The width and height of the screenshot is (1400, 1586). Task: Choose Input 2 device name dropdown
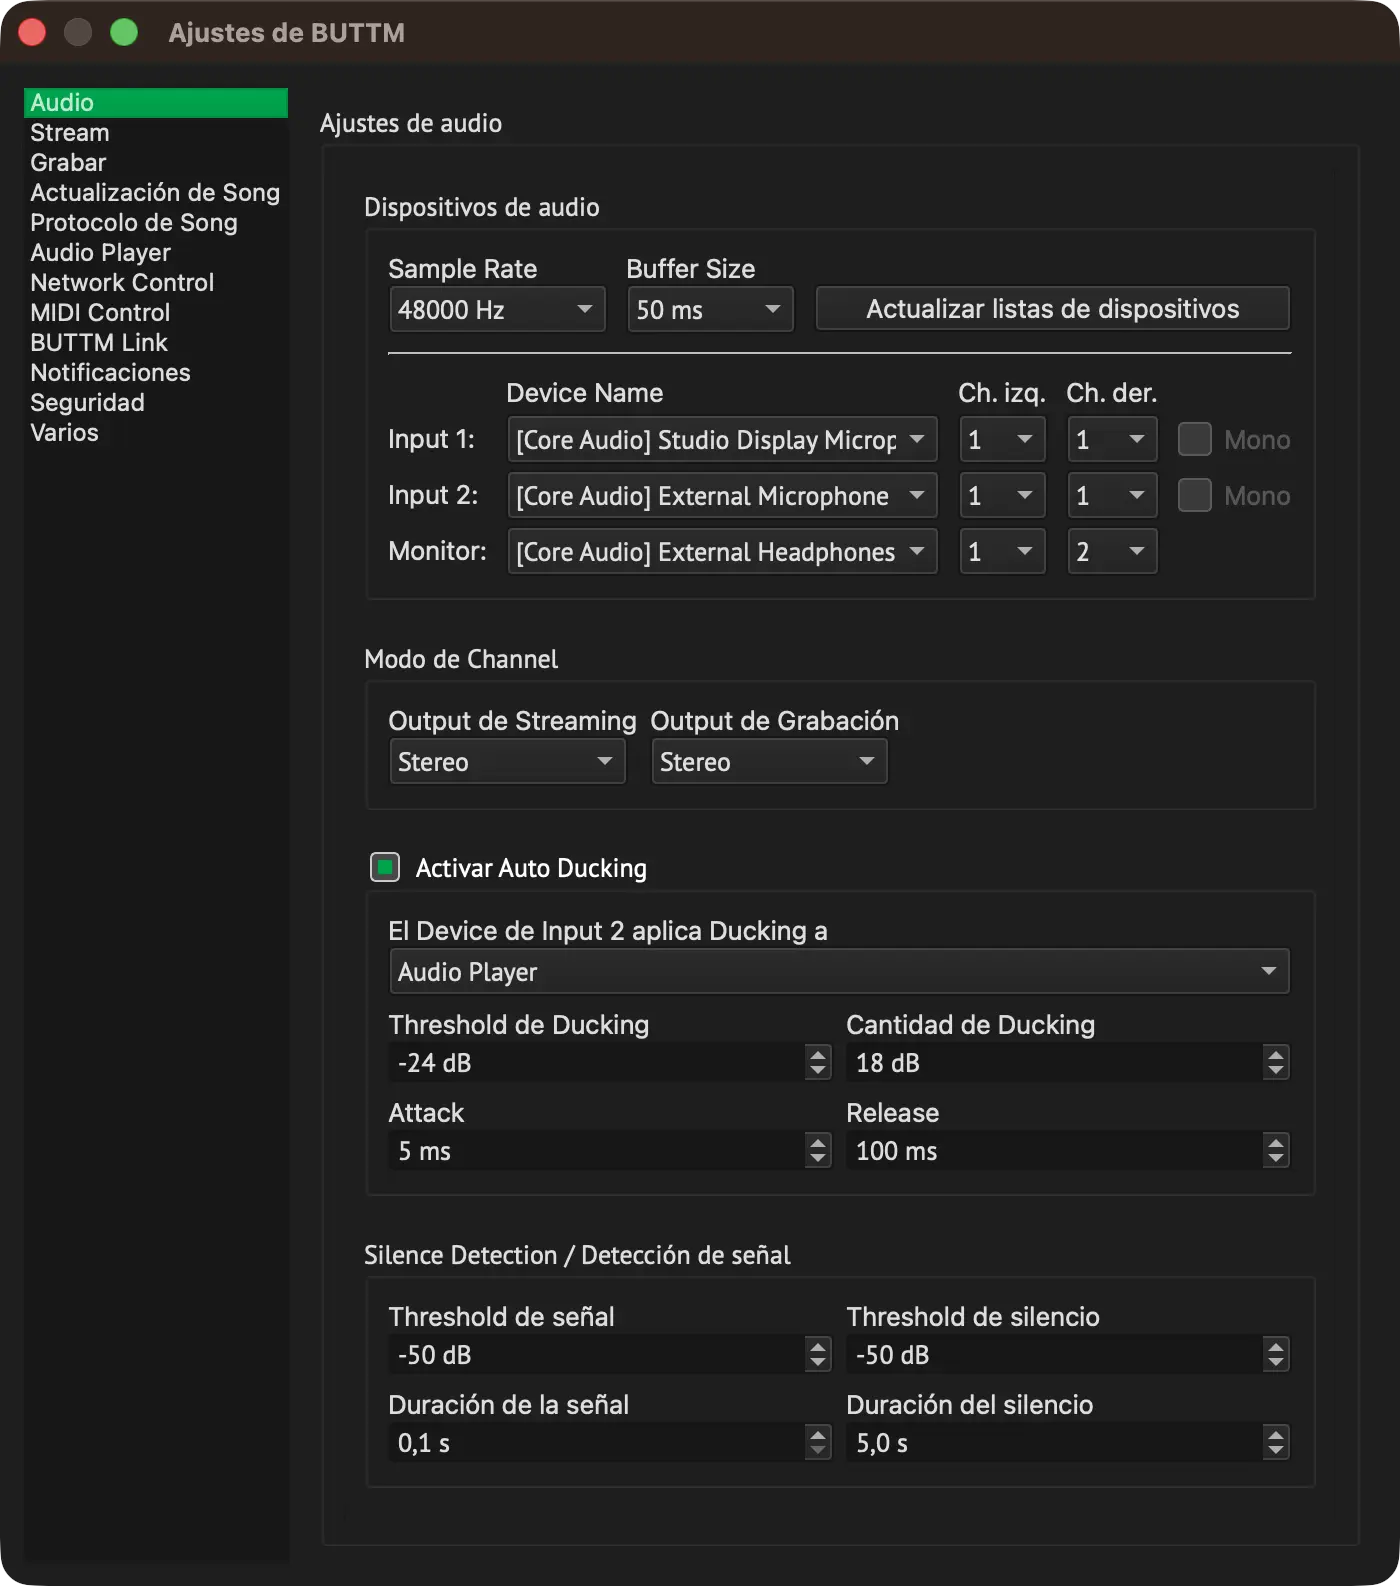pos(722,495)
